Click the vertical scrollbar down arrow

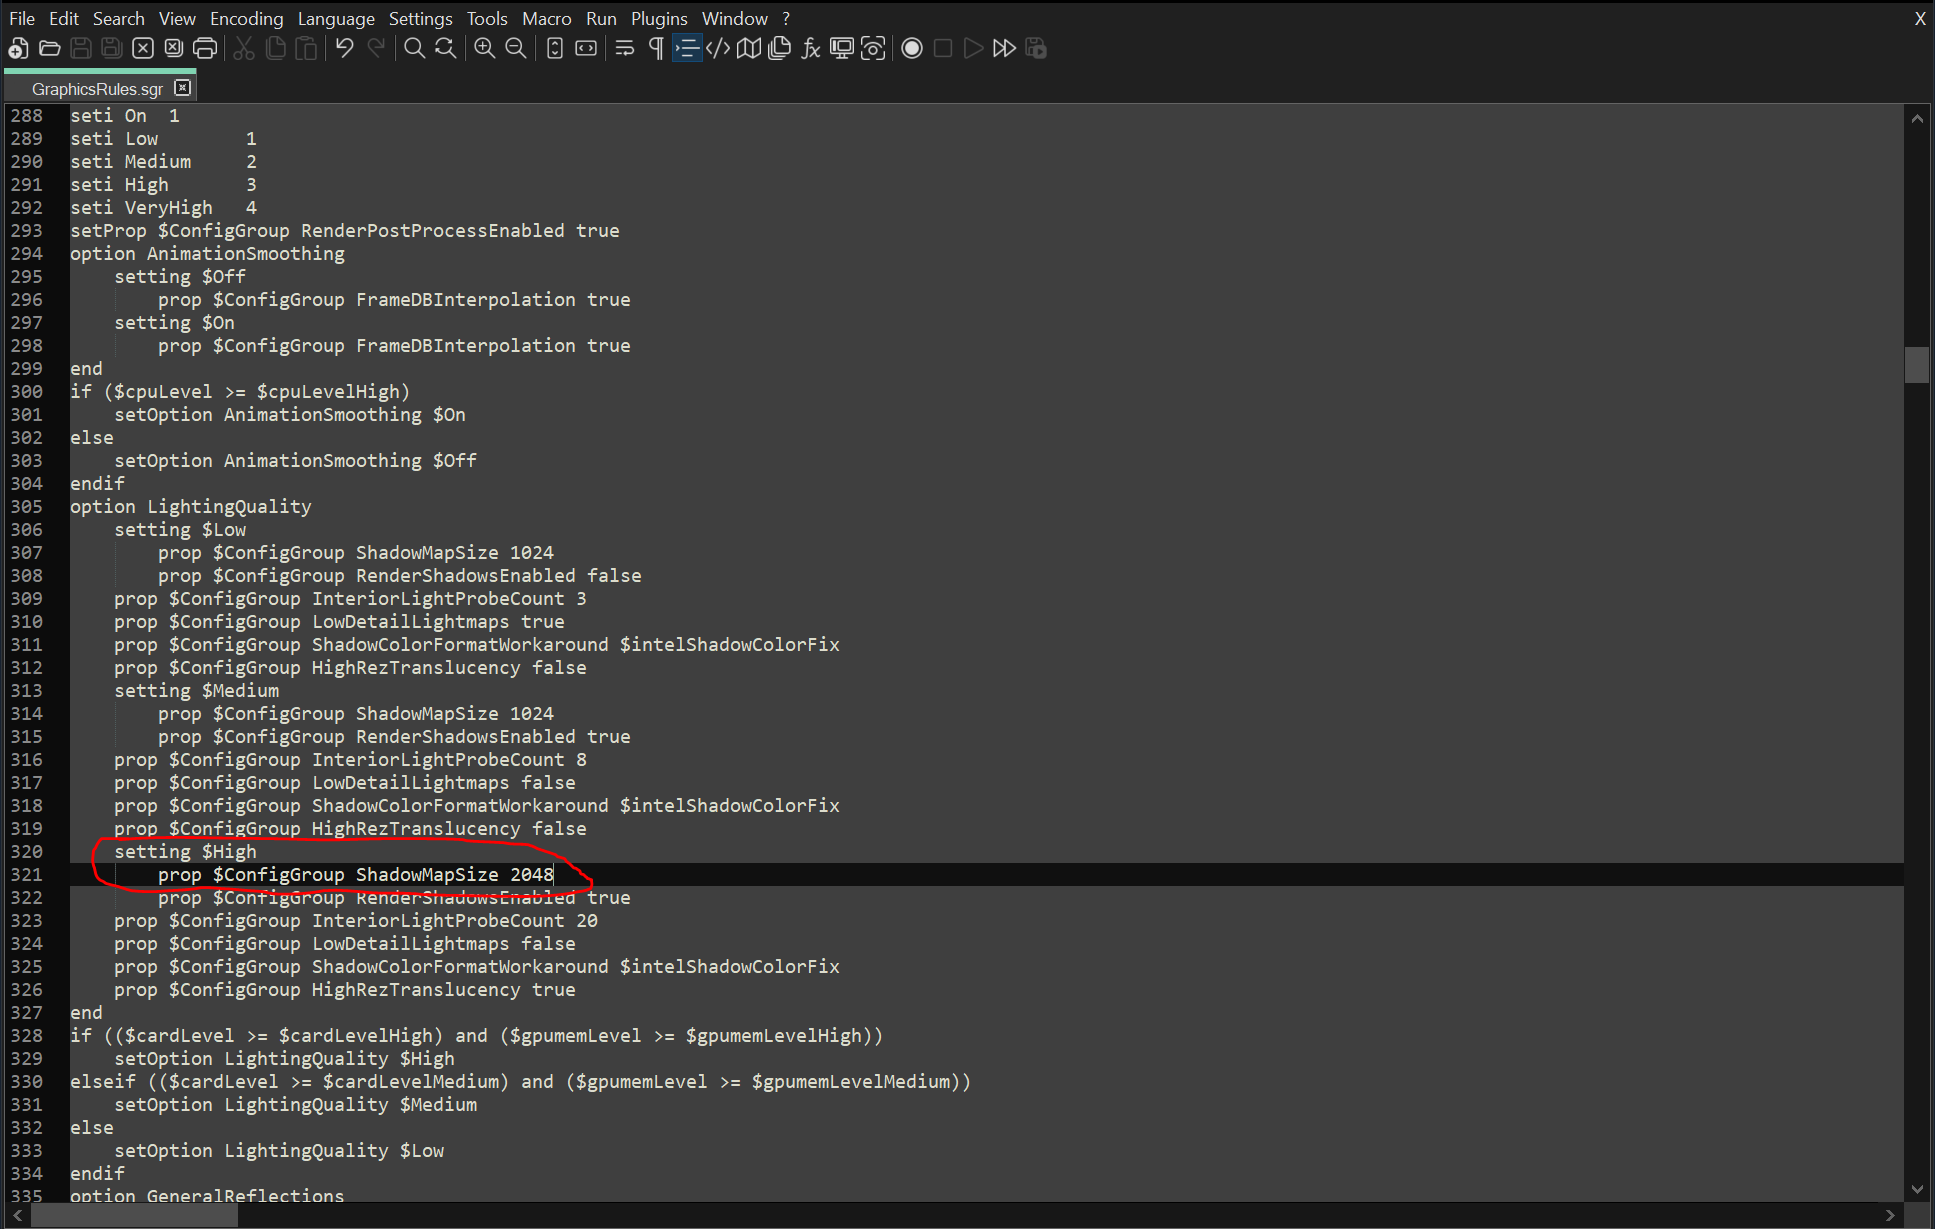pyautogui.click(x=1917, y=1189)
